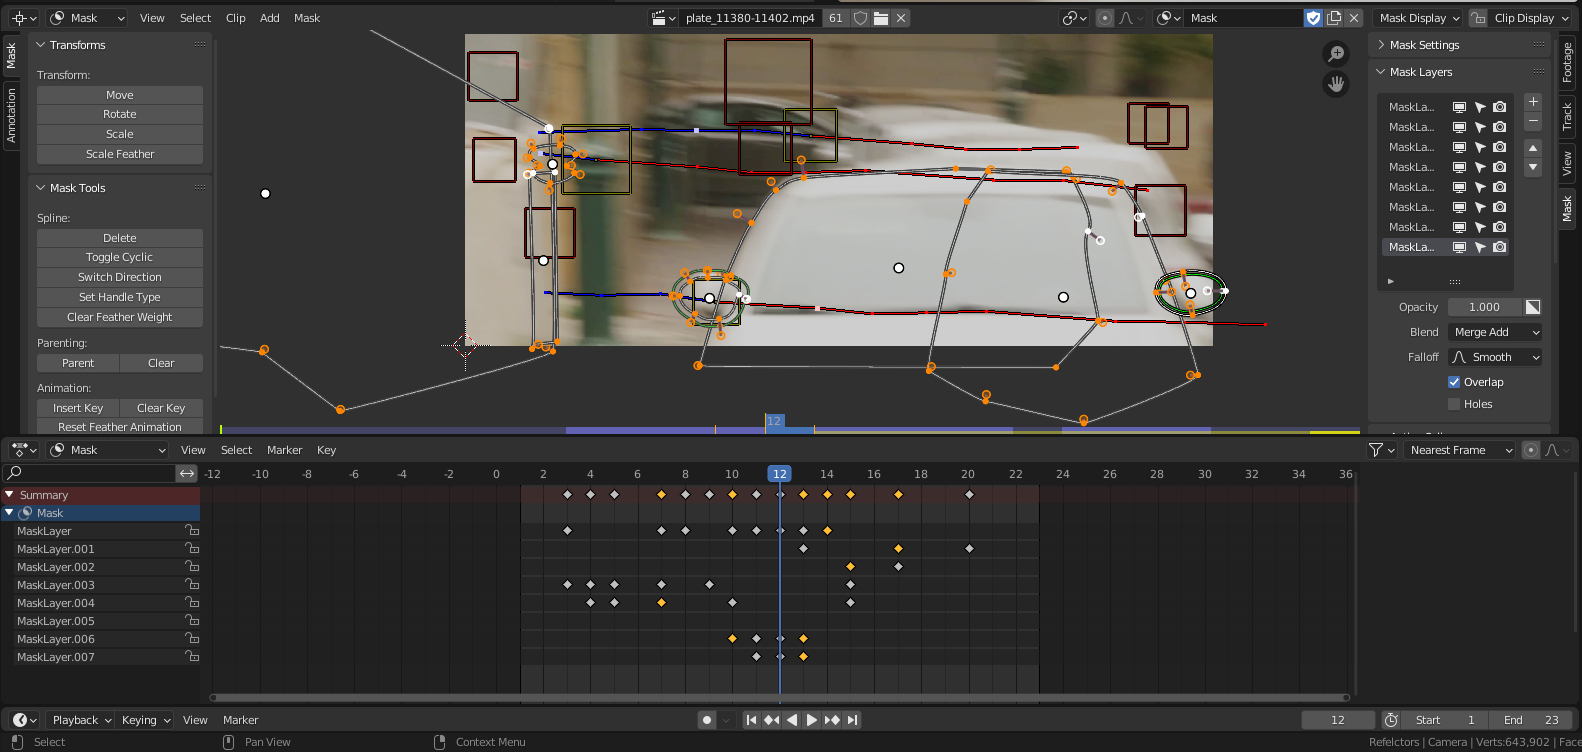This screenshot has width=1582, height=752.
Task: Expand the Mask Settings panel
Action: click(1424, 45)
